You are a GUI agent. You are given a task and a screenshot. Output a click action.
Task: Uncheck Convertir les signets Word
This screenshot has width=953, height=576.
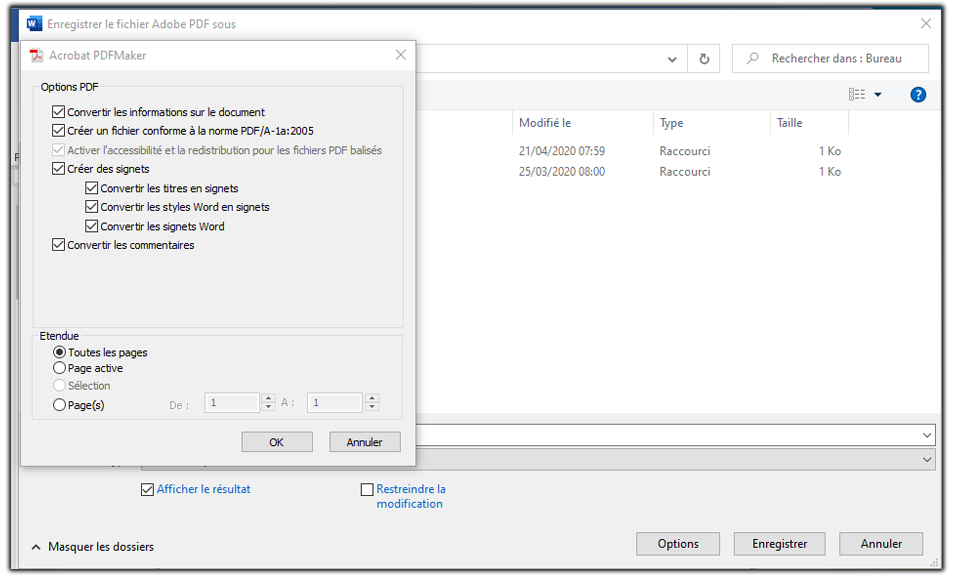pos(93,226)
